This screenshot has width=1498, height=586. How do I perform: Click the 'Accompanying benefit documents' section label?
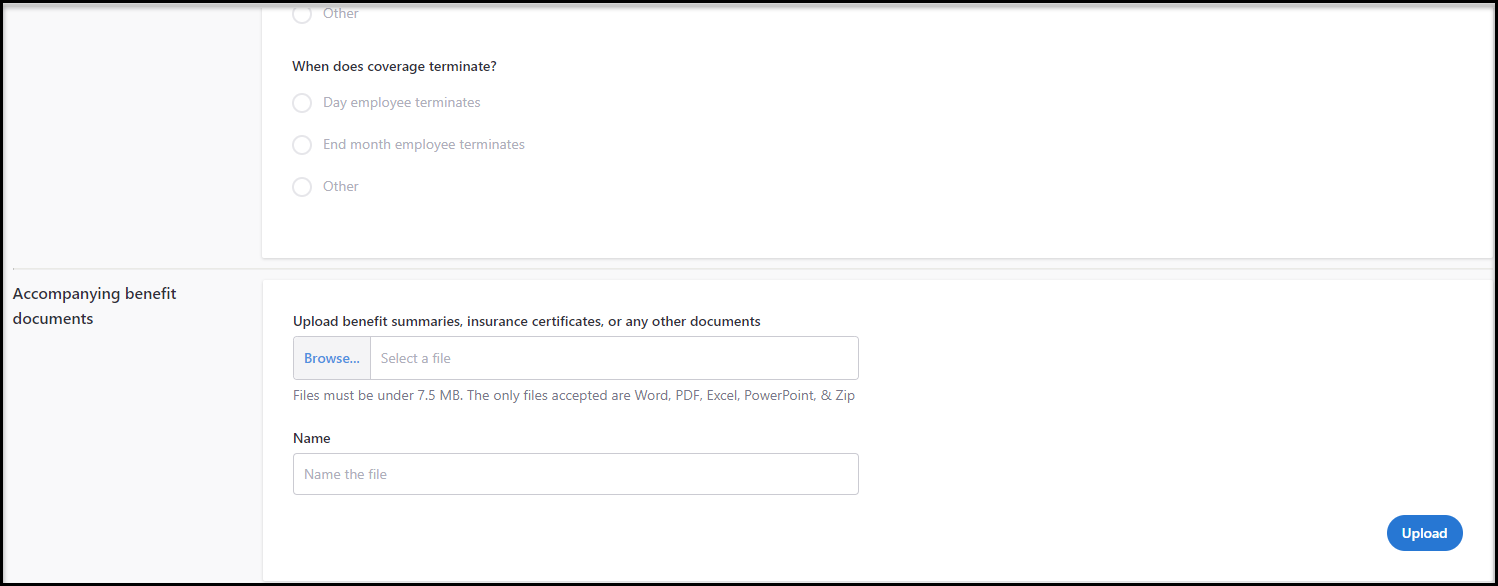[x=95, y=305]
